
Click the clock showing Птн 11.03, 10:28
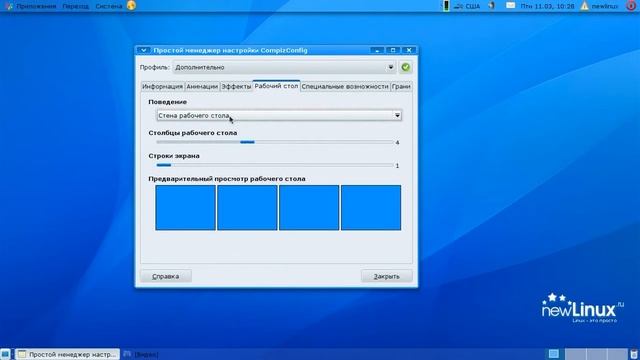[x=547, y=6]
